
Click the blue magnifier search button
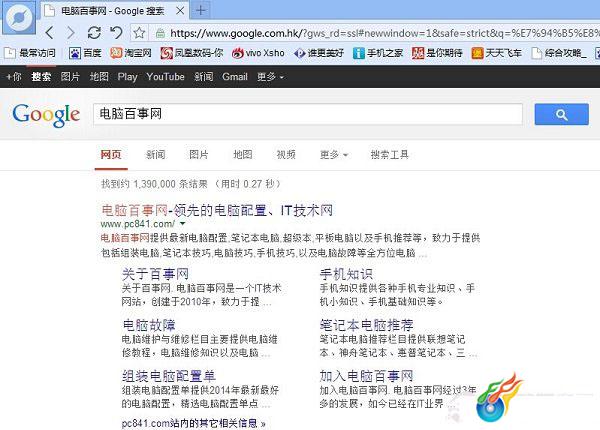[561, 114]
